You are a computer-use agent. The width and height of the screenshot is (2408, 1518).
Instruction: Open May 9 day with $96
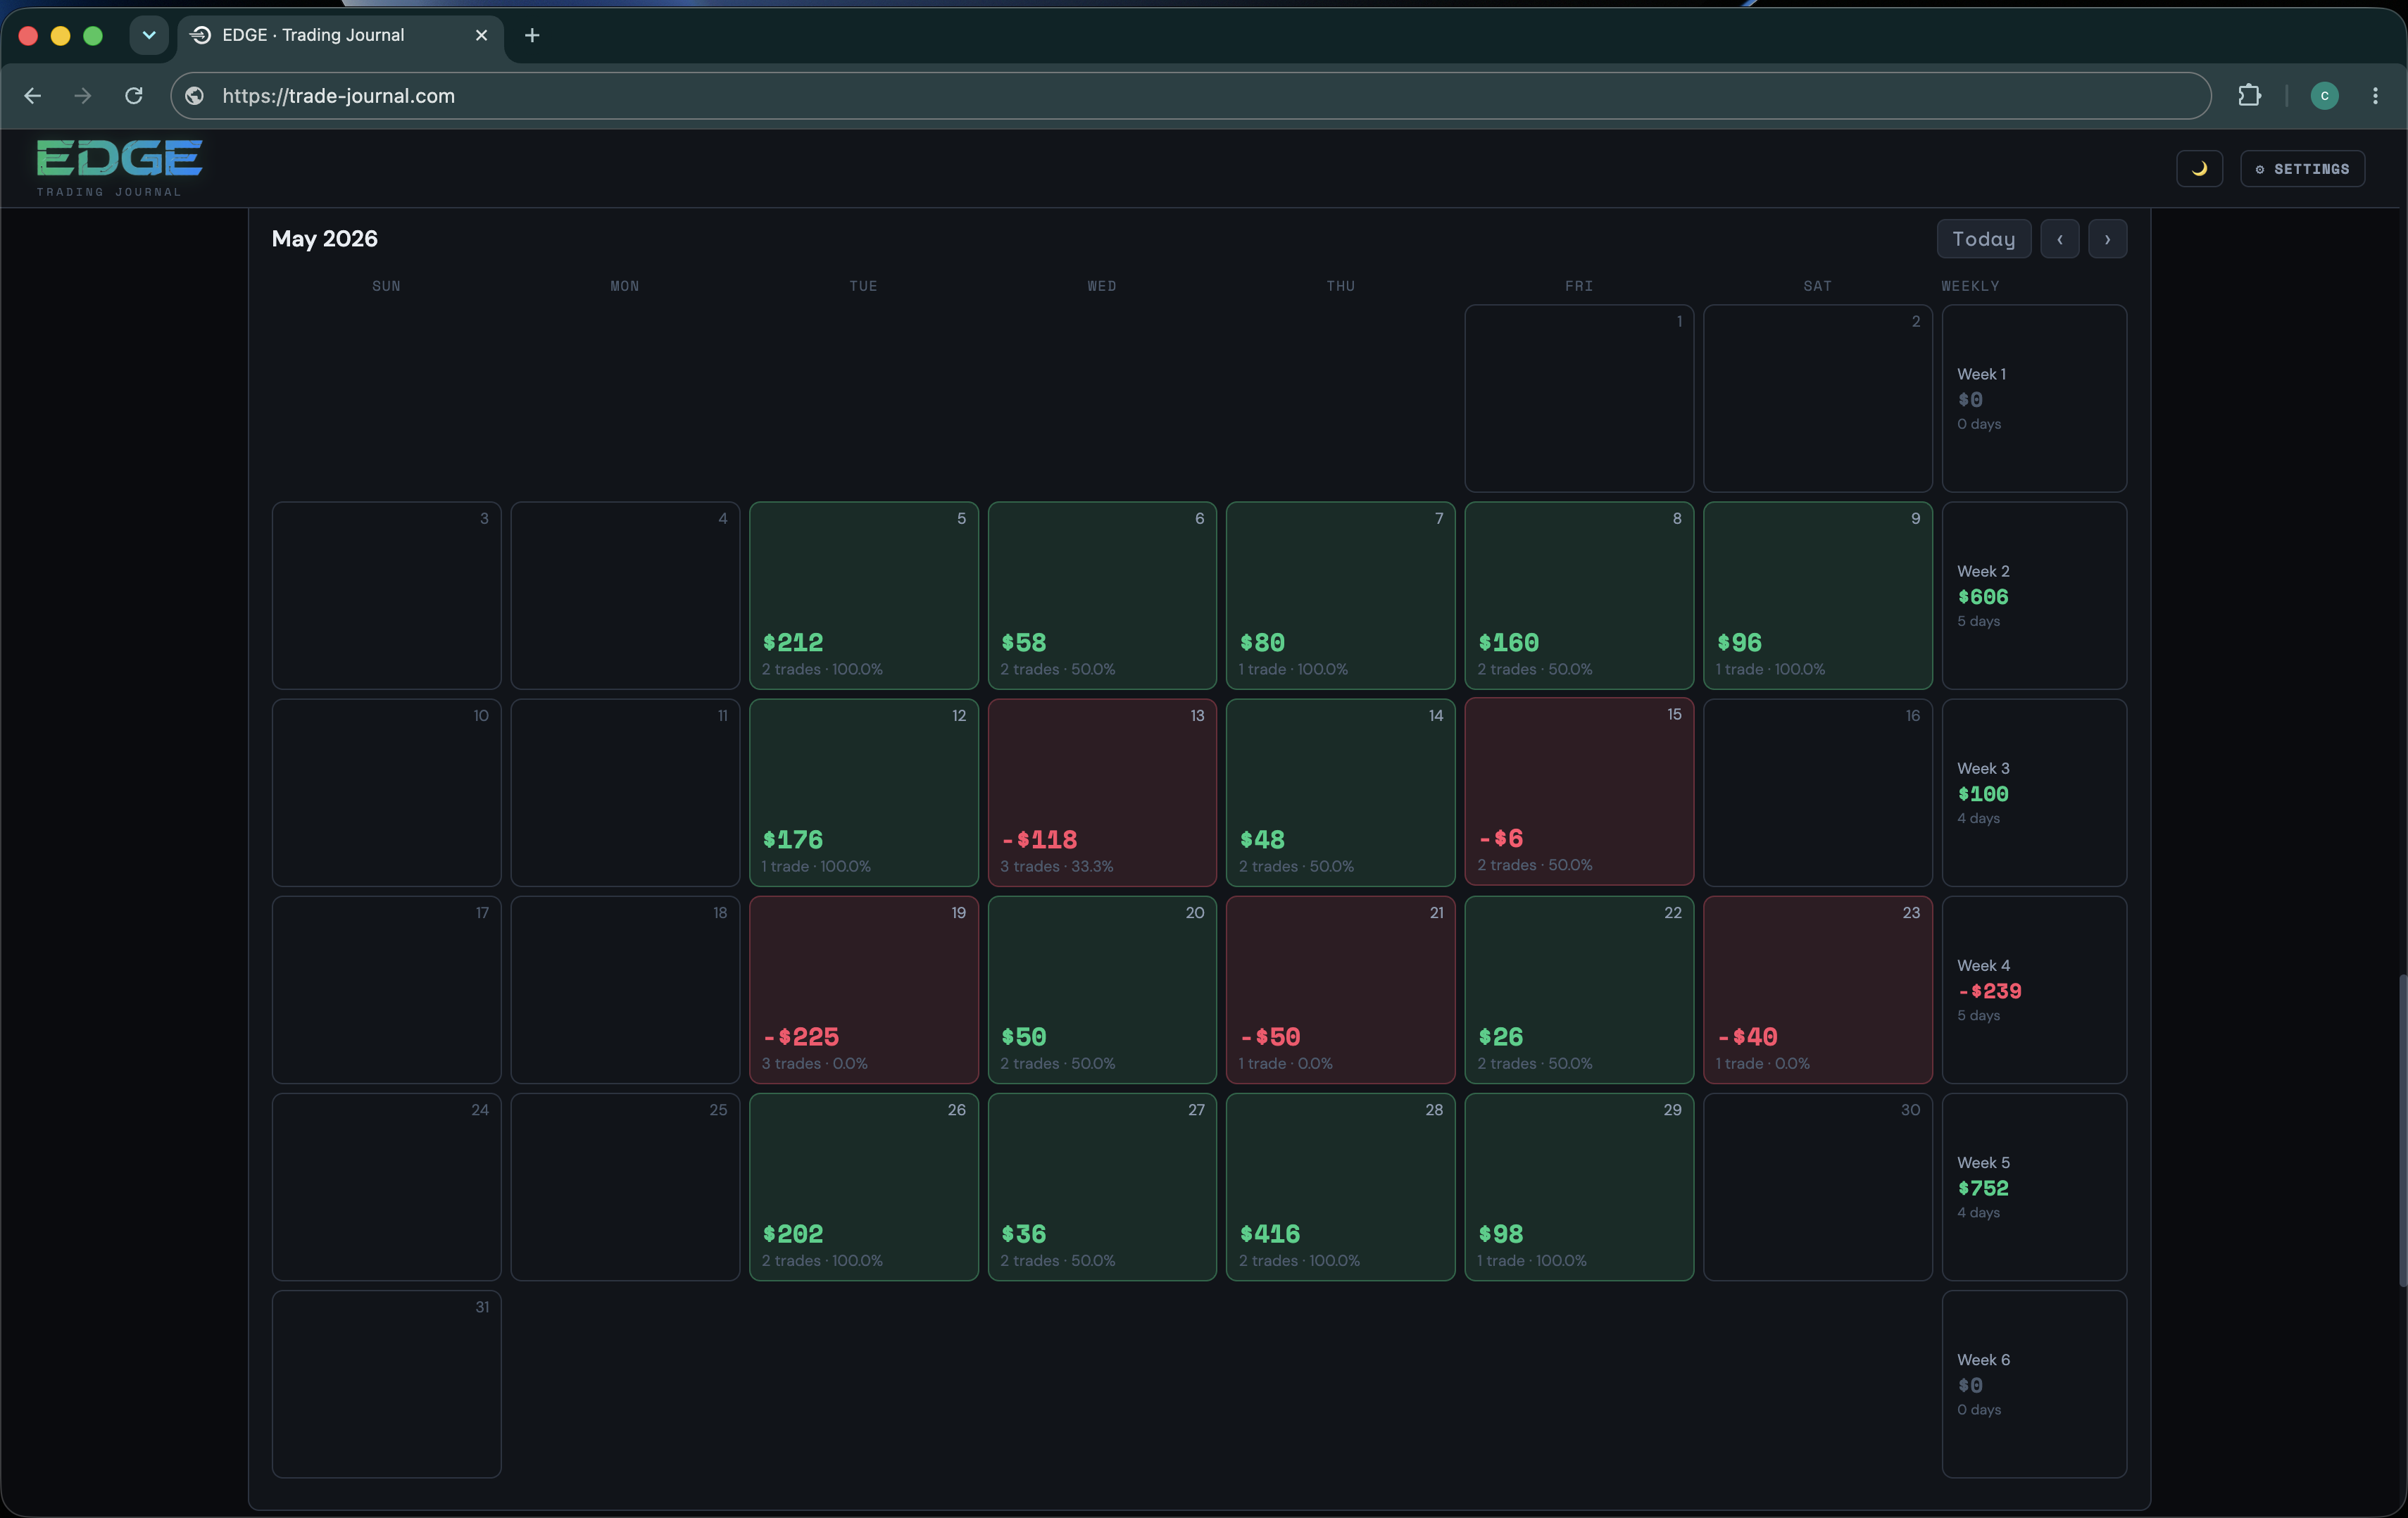[x=1817, y=595]
